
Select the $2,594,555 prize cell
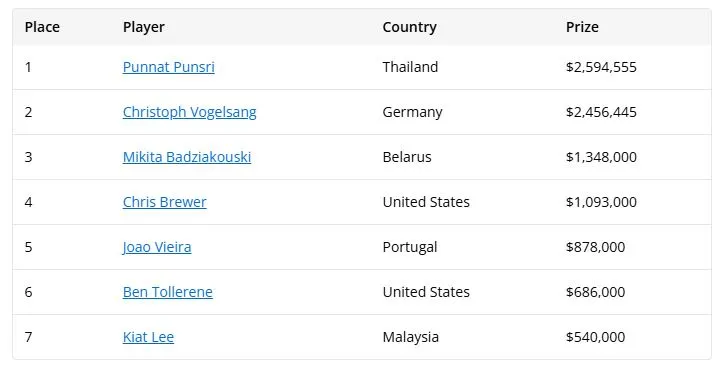point(601,67)
